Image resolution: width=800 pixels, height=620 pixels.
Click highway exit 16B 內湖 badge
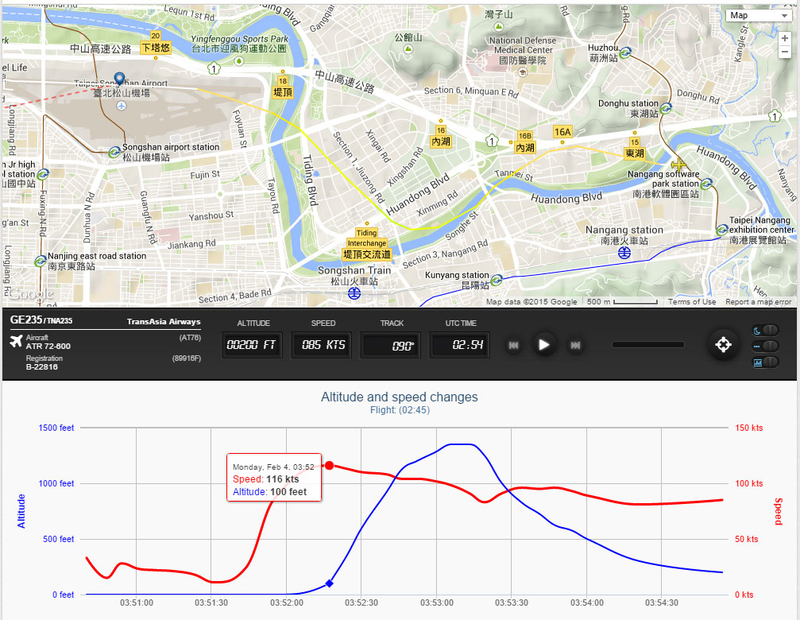[524, 143]
